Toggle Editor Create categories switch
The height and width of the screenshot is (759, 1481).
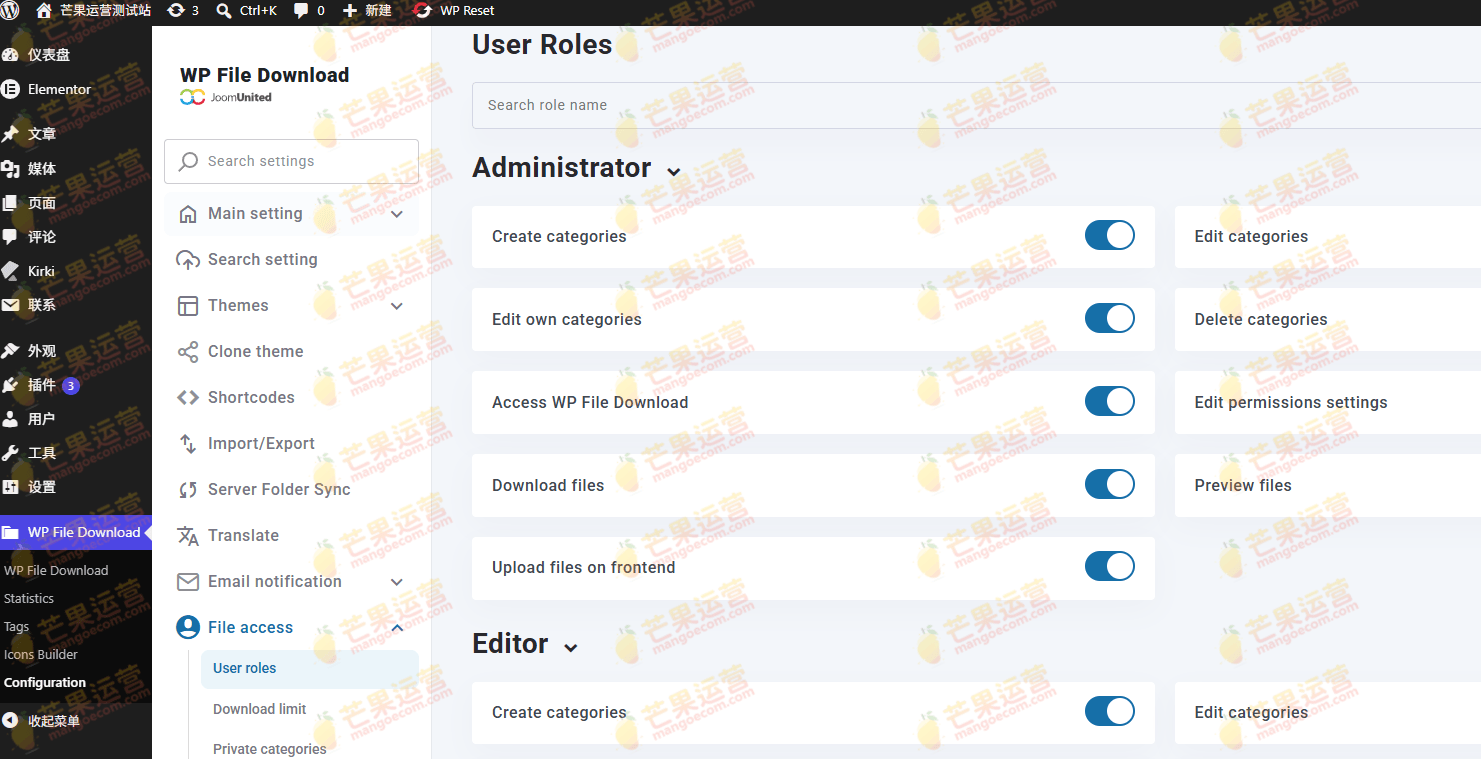(x=1110, y=712)
